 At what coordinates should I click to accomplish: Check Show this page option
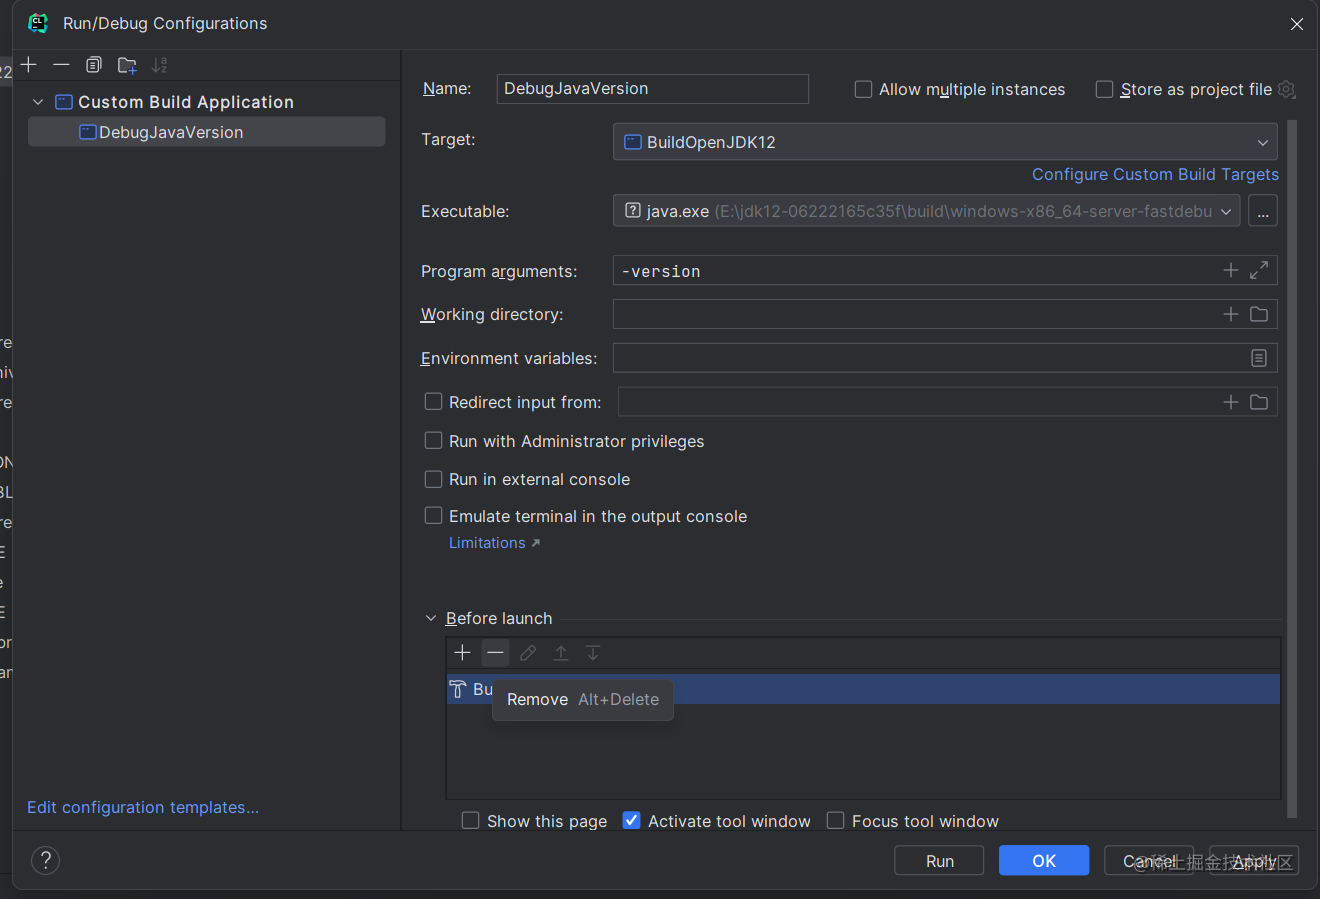click(x=470, y=820)
